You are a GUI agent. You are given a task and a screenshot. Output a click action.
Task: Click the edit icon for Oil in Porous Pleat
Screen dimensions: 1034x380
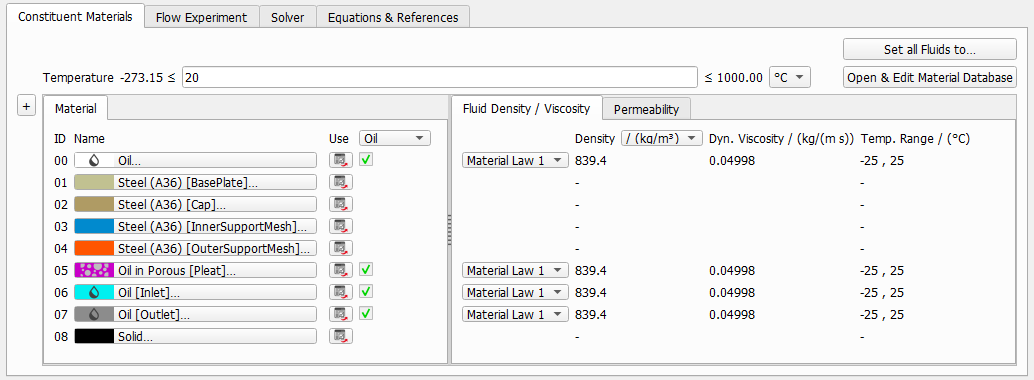341,270
